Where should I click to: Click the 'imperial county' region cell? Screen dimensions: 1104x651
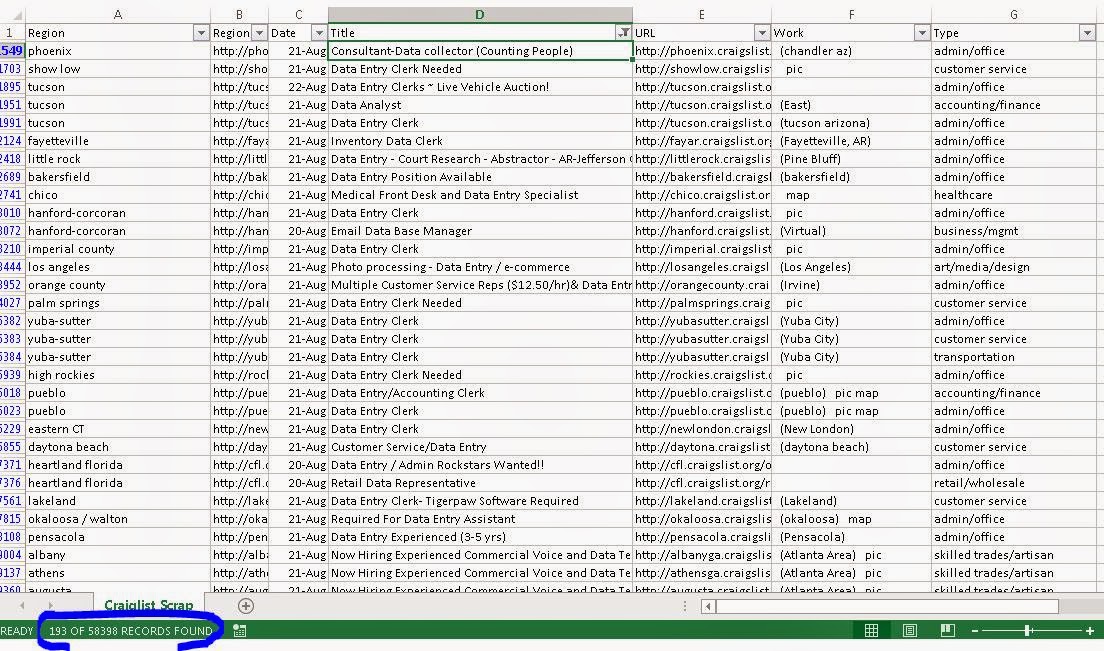tap(118, 249)
